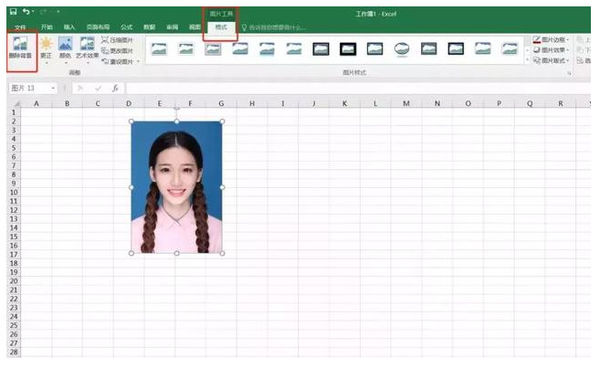This screenshot has height=368, width=600.
Task: Expand the Name Box dropdown arrow
Action: coord(53,88)
